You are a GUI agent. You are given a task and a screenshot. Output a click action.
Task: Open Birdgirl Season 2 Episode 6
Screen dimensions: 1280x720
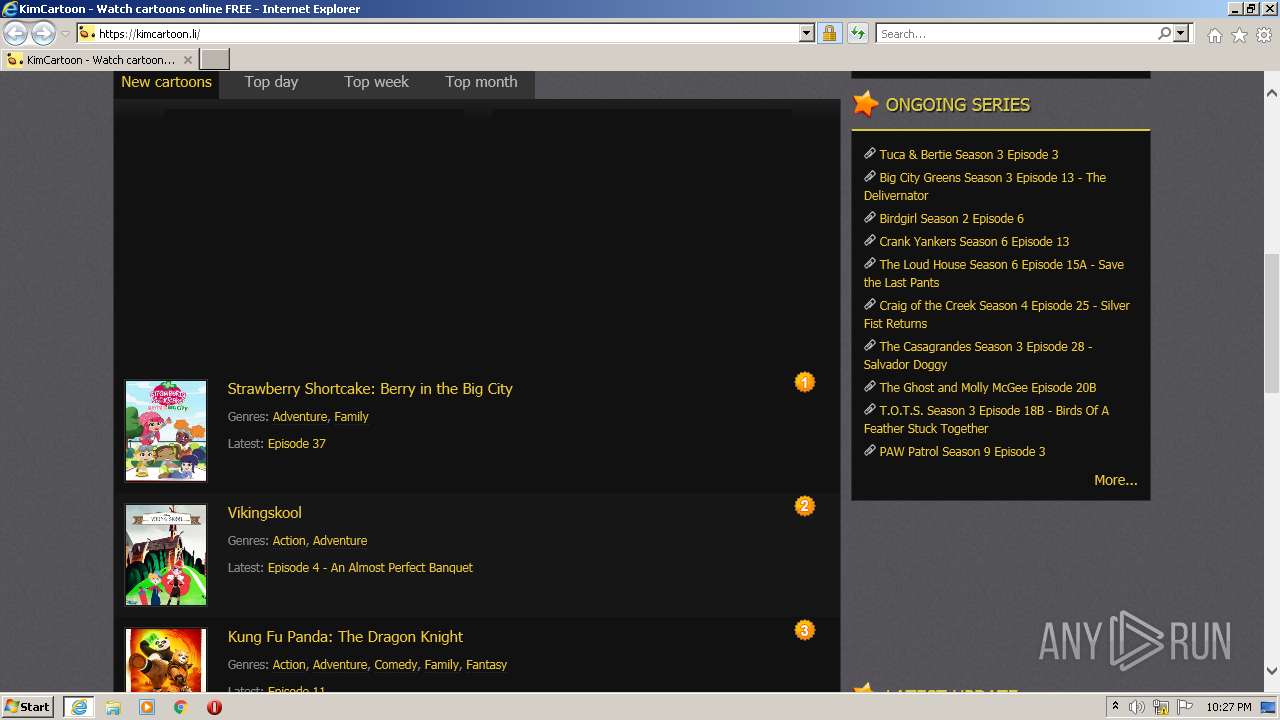click(952, 219)
